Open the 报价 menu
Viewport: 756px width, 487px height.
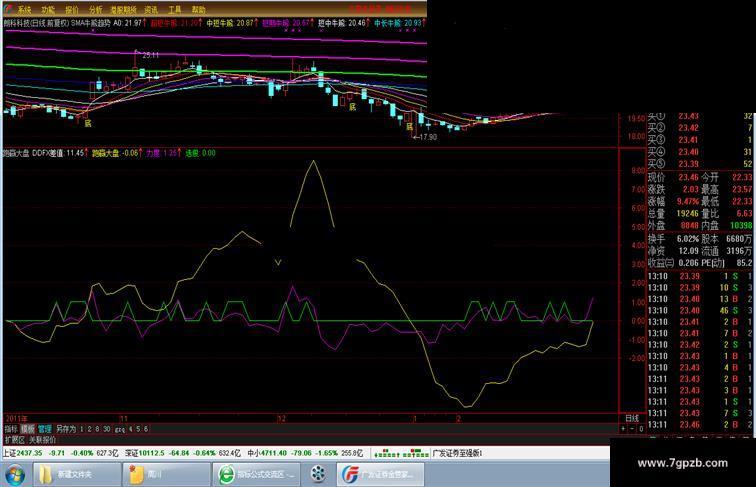pyautogui.click(x=71, y=9)
